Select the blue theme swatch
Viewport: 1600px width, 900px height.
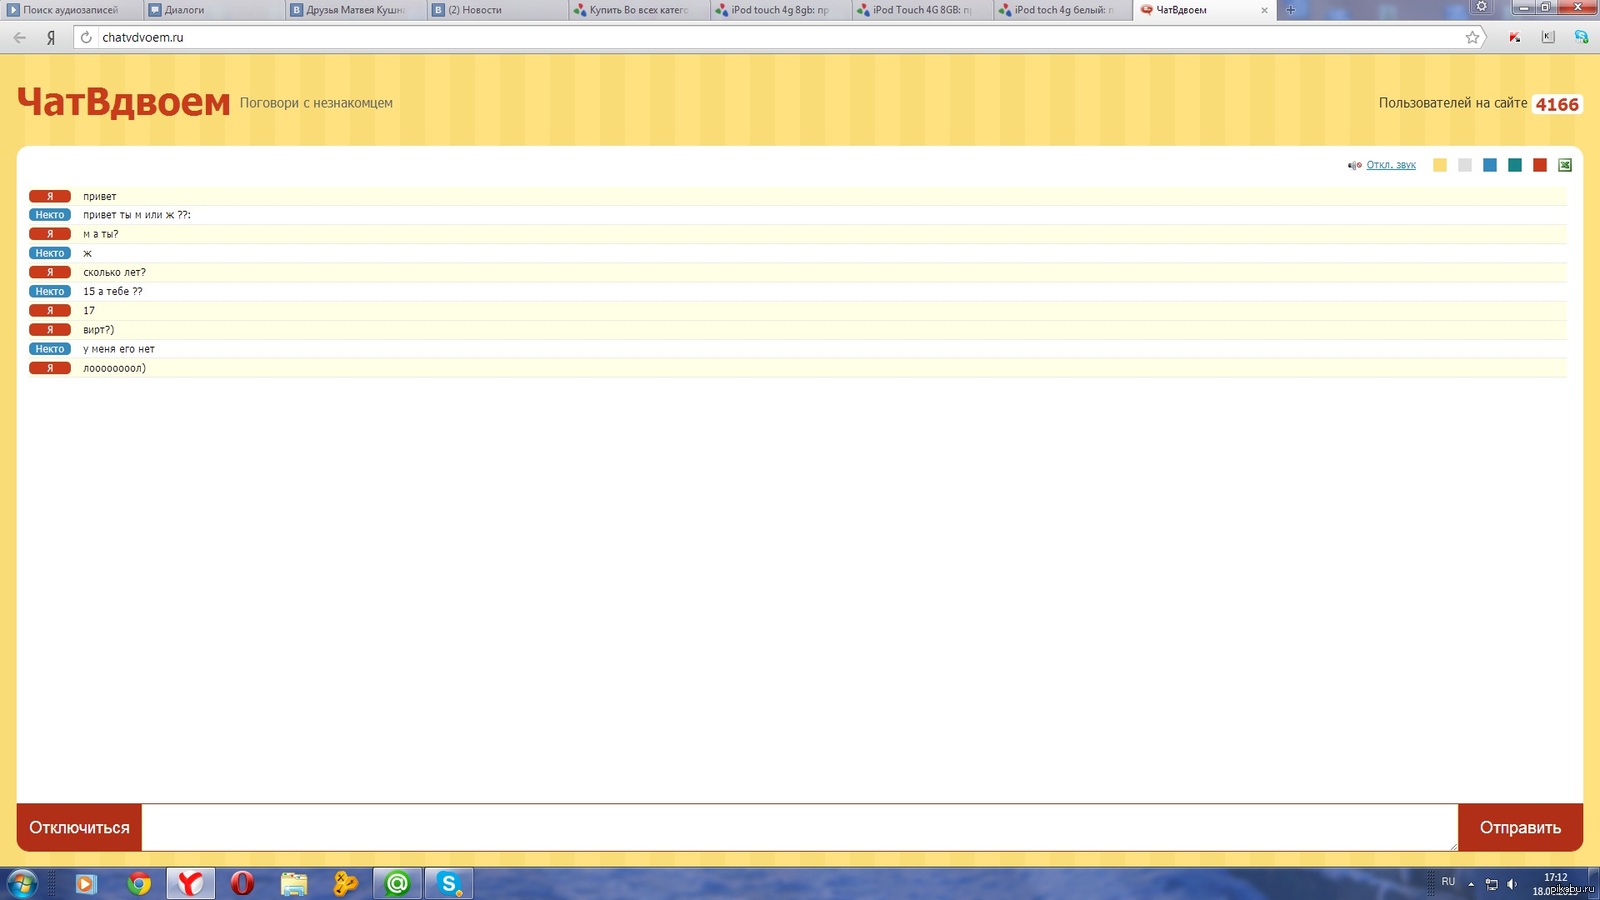1490,165
